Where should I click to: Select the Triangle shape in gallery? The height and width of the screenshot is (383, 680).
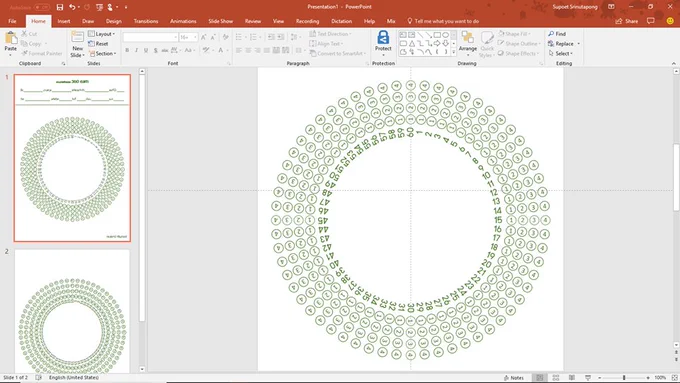pos(412,43)
